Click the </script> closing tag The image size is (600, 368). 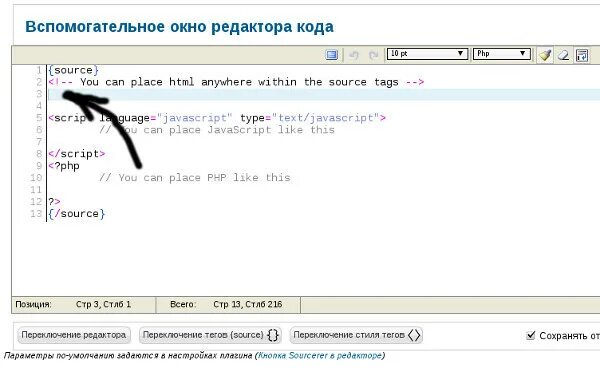tap(77, 154)
